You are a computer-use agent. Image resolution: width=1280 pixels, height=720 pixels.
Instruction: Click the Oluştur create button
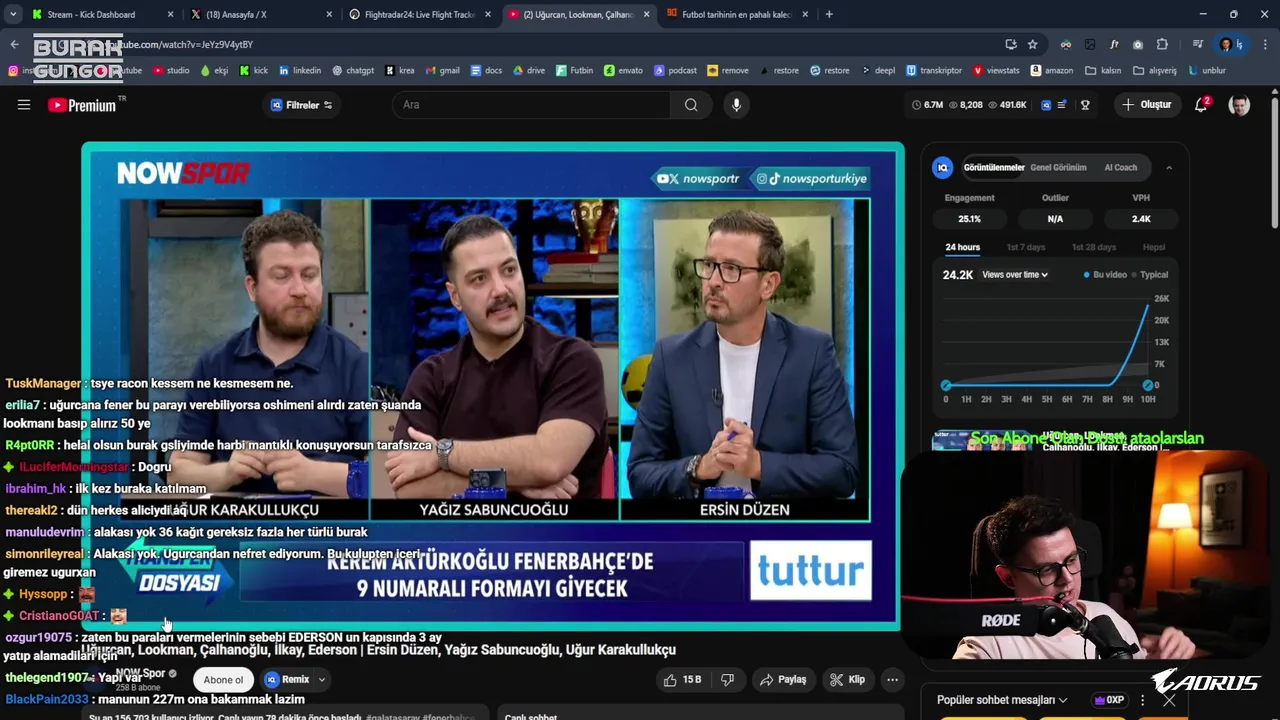[1147, 105]
